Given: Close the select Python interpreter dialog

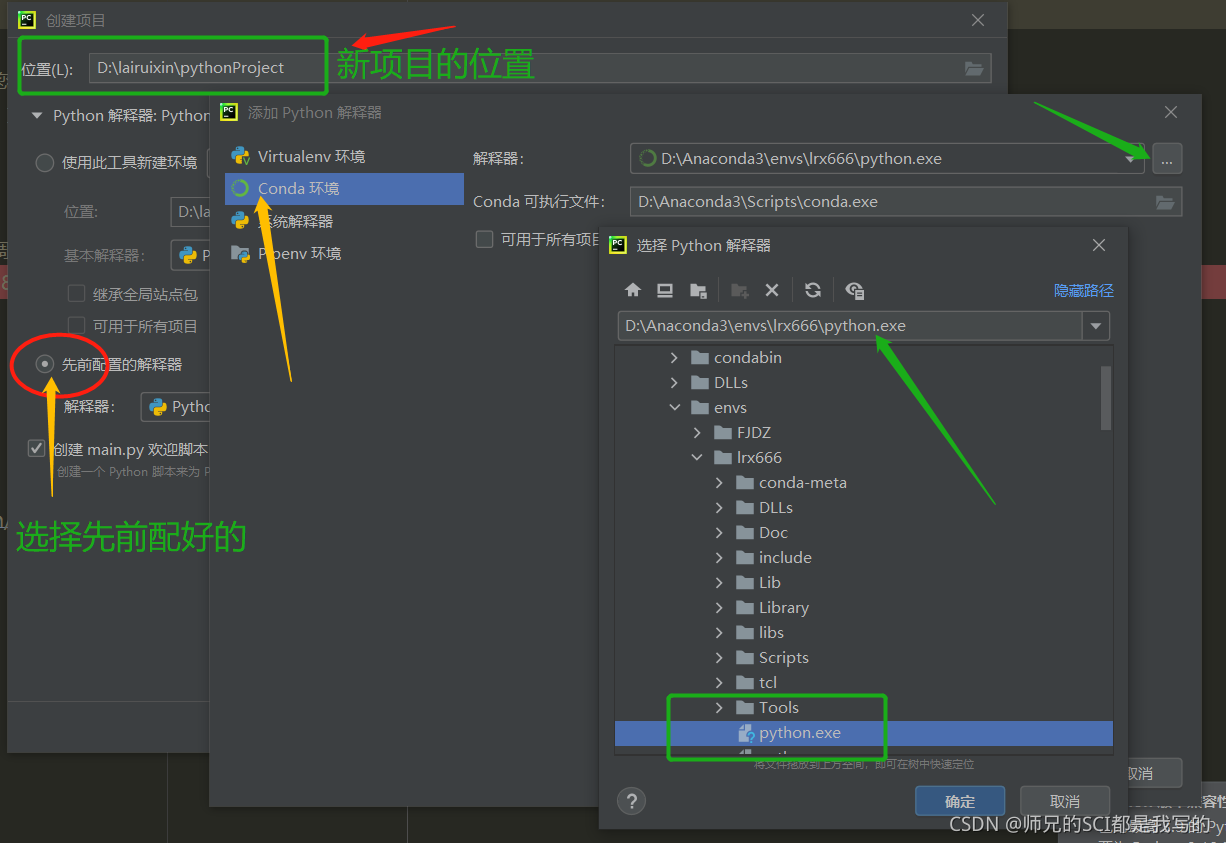Looking at the screenshot, I should click(1098, 245).
